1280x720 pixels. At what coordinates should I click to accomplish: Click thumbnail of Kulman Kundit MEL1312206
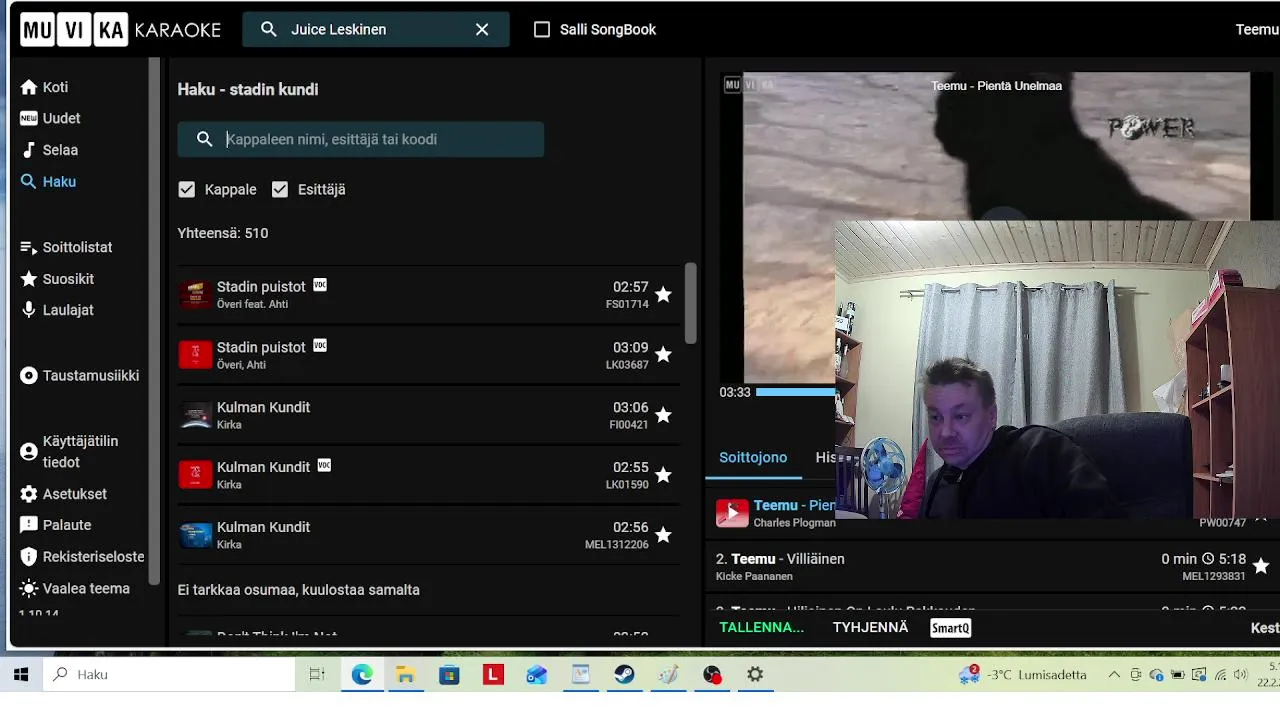(x=195, y=535)
